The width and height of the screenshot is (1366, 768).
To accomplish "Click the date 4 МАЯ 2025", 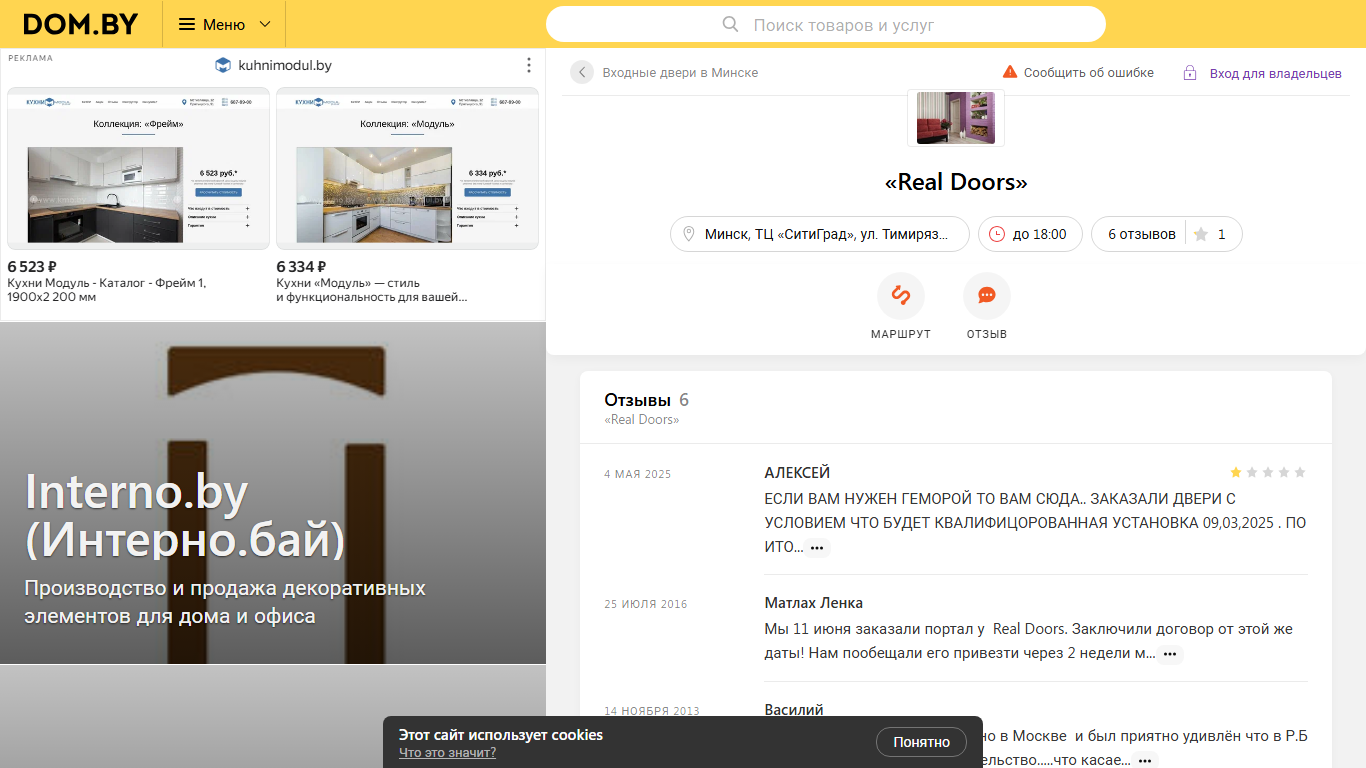I will coord(638,474).
